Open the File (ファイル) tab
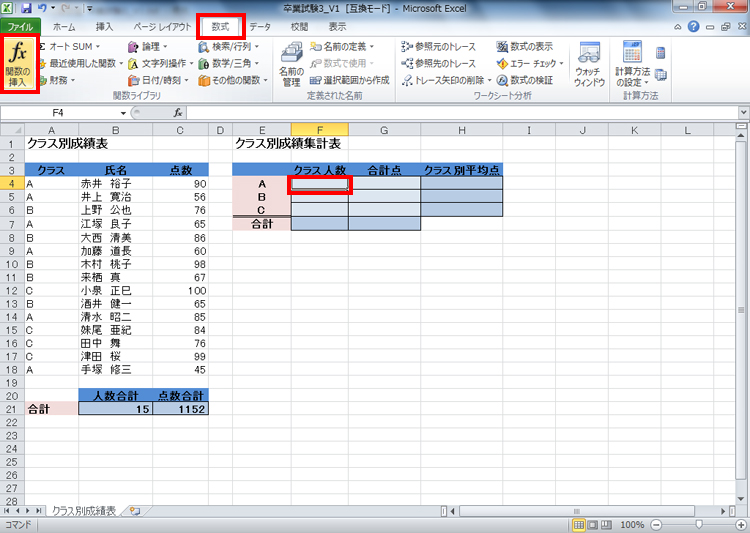 (21, 27)
